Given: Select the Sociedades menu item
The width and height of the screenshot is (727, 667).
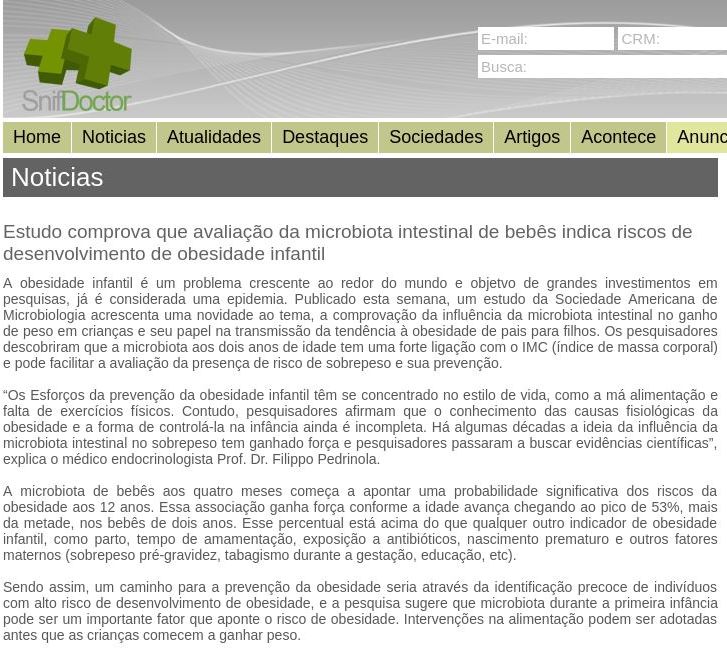Looking at the screenshot, I should click(x=436, y=137).
